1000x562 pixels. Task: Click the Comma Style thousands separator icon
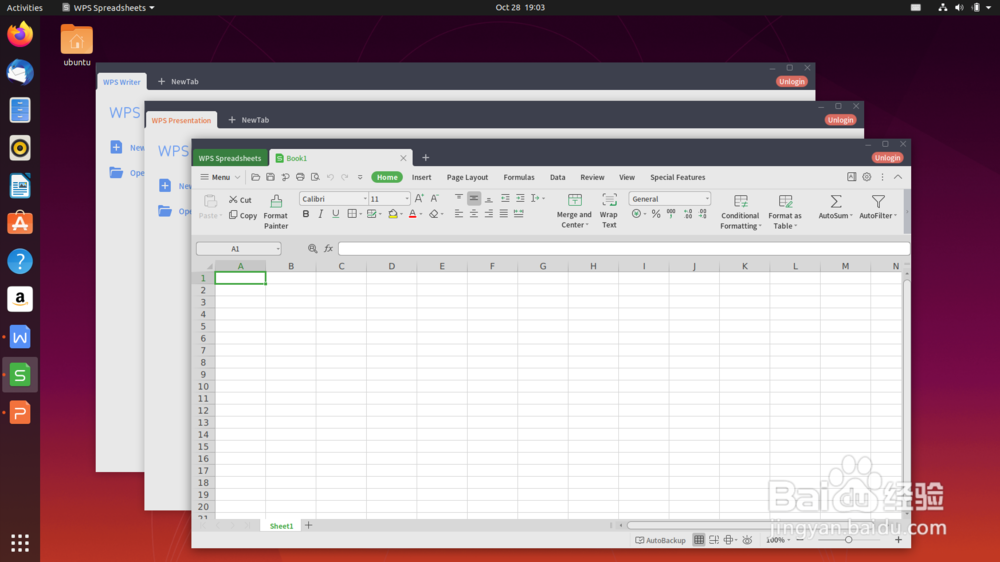[x=671, y=214]
